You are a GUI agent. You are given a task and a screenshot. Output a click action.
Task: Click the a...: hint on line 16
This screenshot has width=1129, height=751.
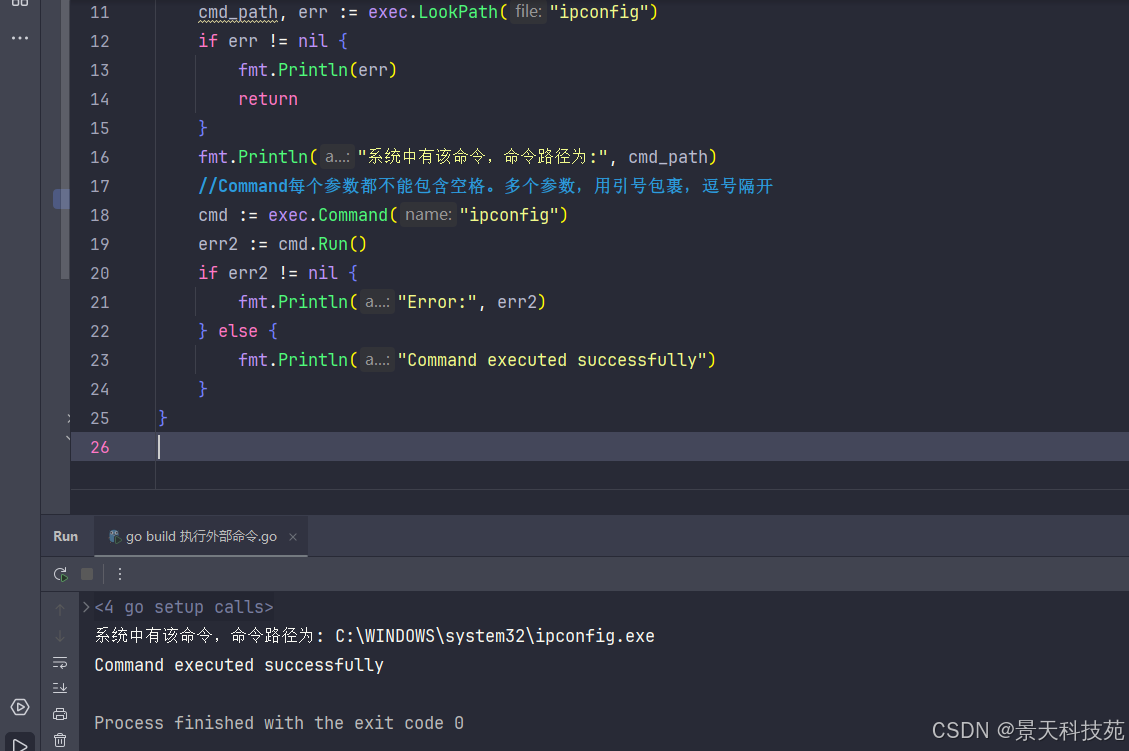[337, 156]
